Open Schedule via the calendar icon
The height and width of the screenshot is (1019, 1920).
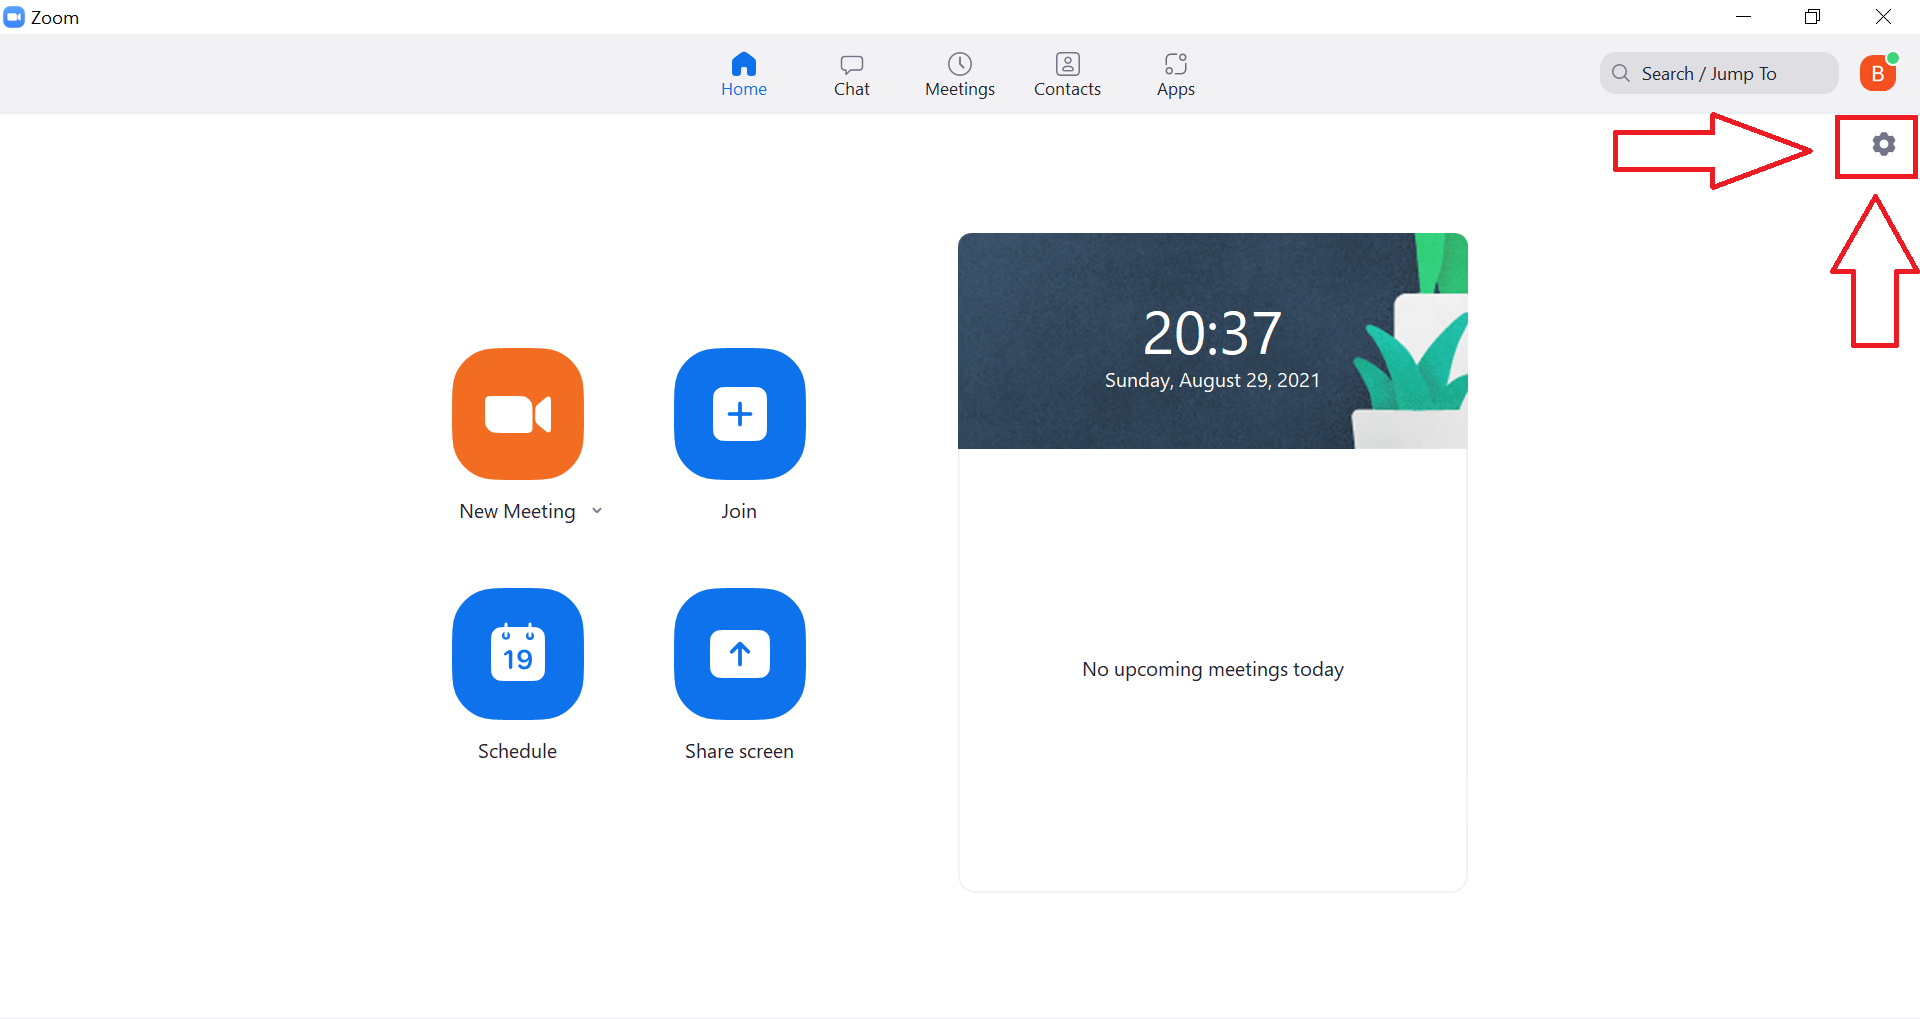click(517, 655)
